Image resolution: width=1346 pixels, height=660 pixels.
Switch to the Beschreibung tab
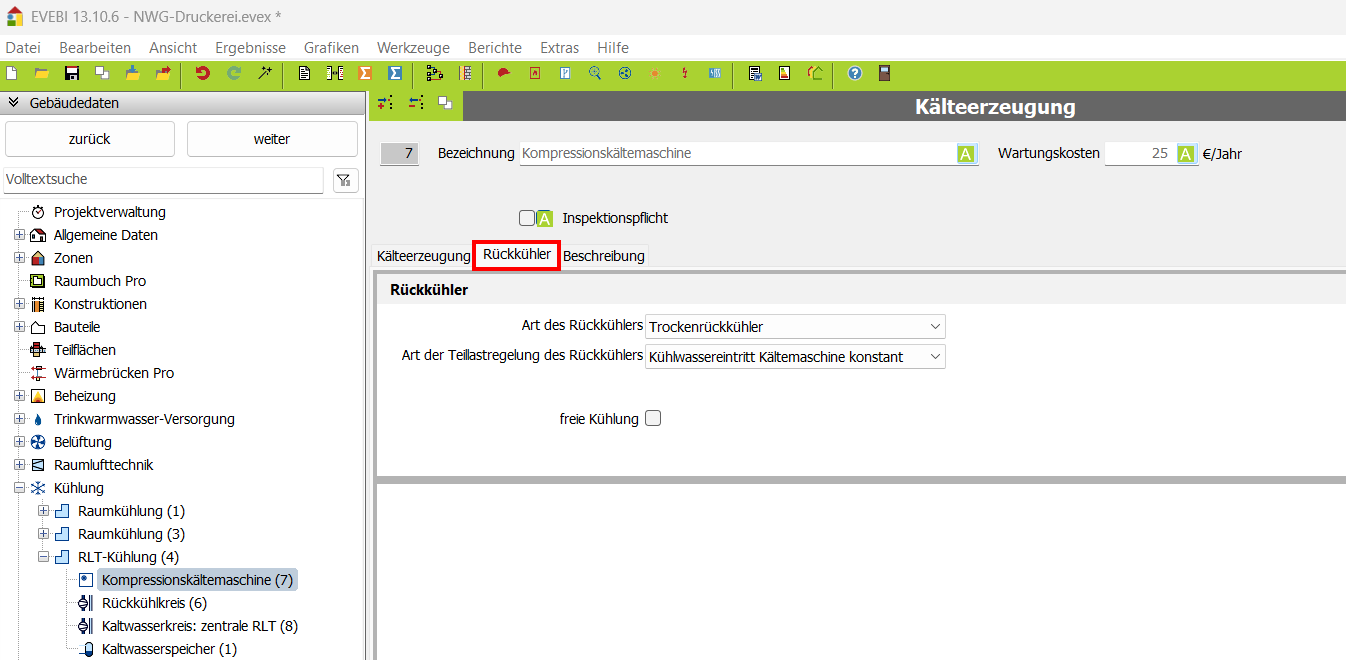pyautogui.click(x=604, y=256)
